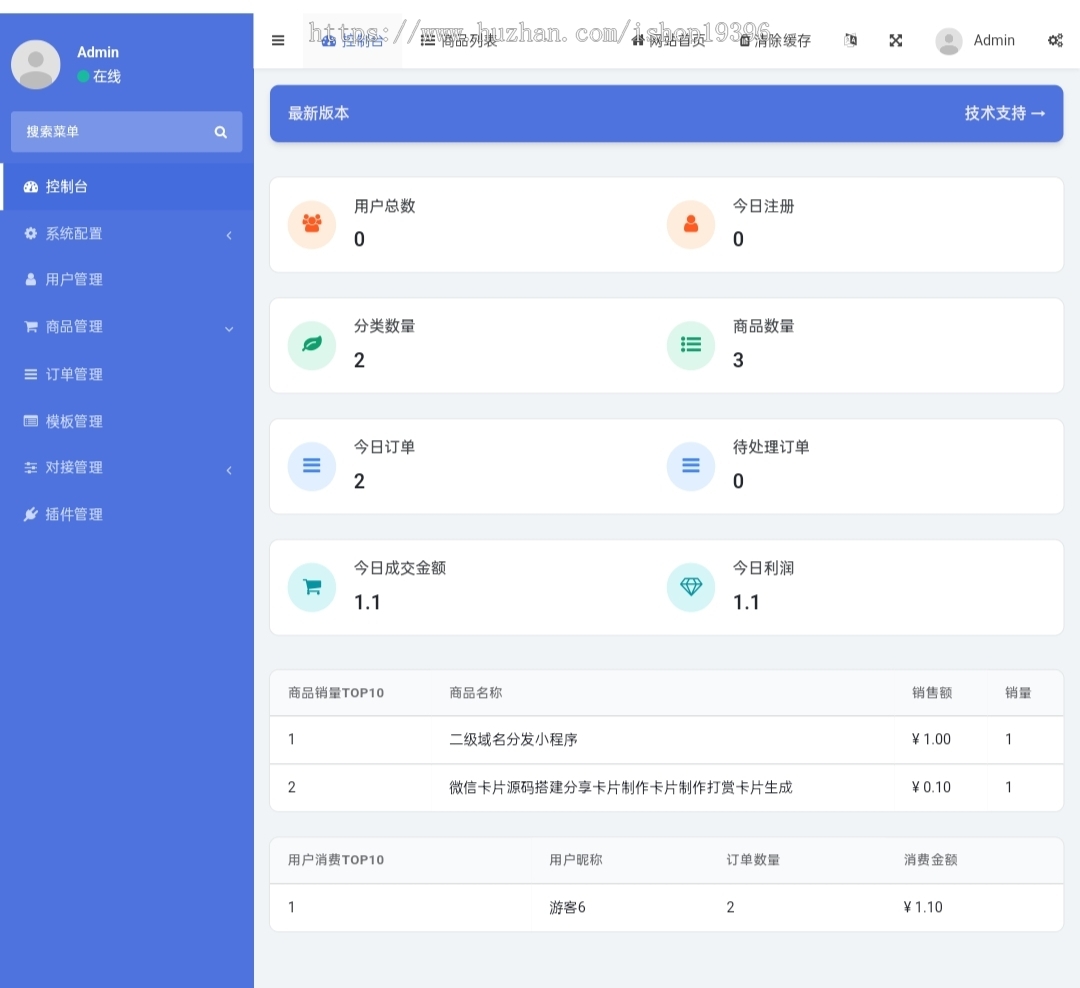
Task: Open the 控制台 tab in the top bar
Action: (353, 41)
